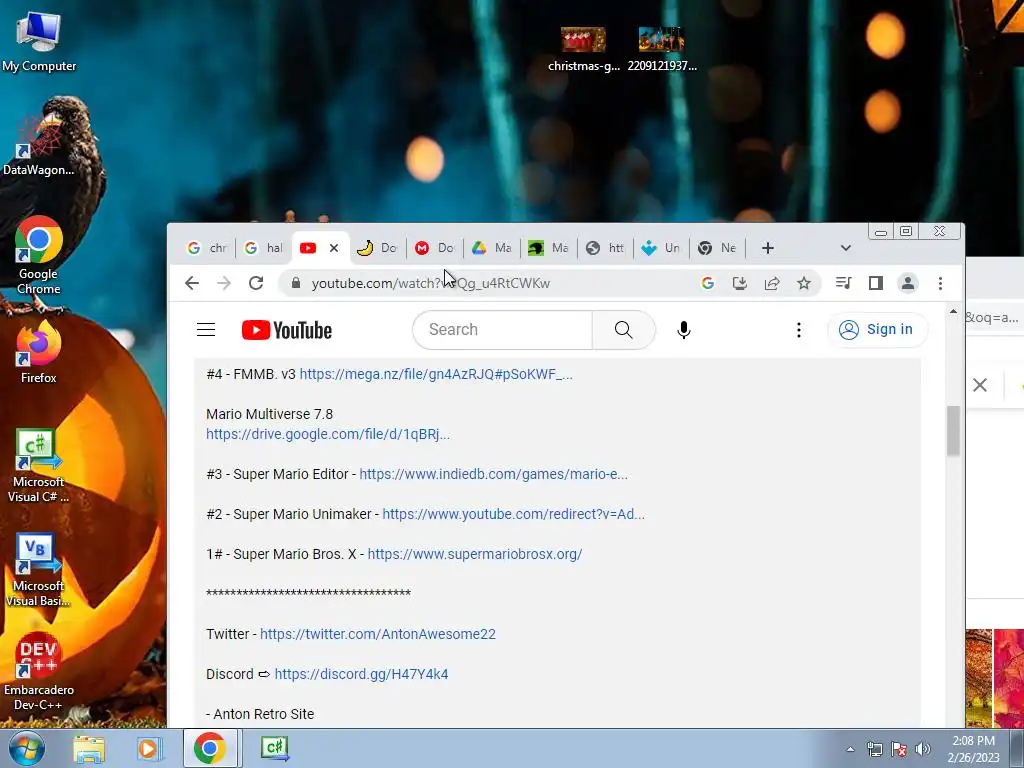1024x768 pixels.
Task: Switch to the Google 'hal' tab
Action: [x=264, y=248]
